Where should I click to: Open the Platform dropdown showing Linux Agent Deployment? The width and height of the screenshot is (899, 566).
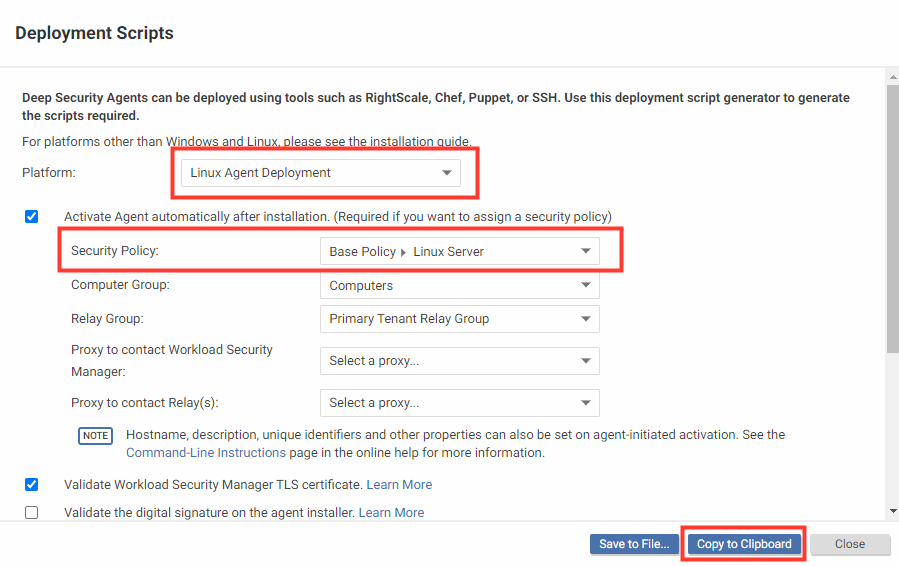[320, 173]
